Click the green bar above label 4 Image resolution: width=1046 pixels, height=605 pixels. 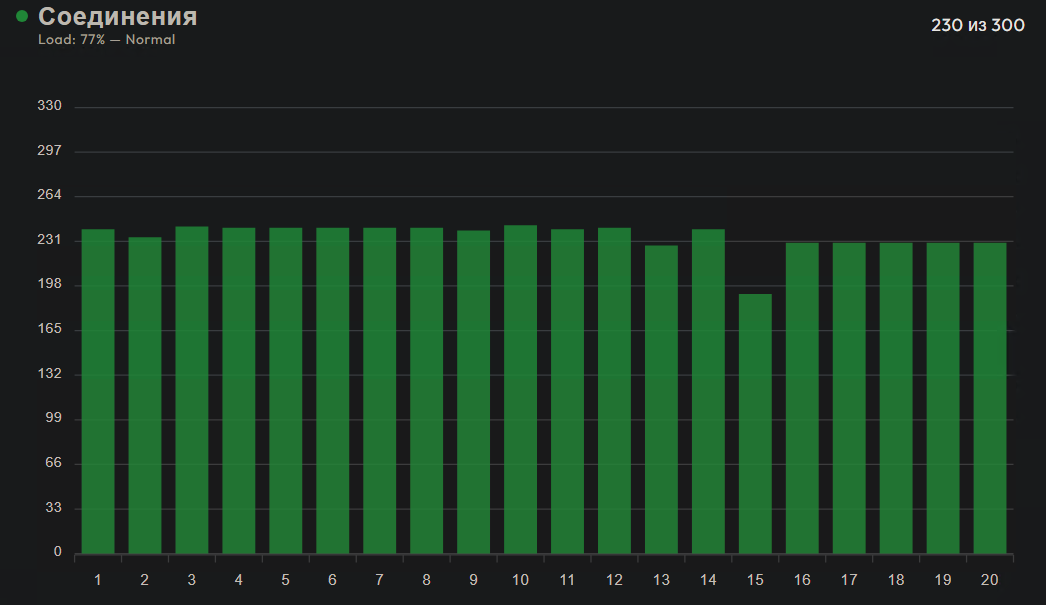[x=239, y=391]
